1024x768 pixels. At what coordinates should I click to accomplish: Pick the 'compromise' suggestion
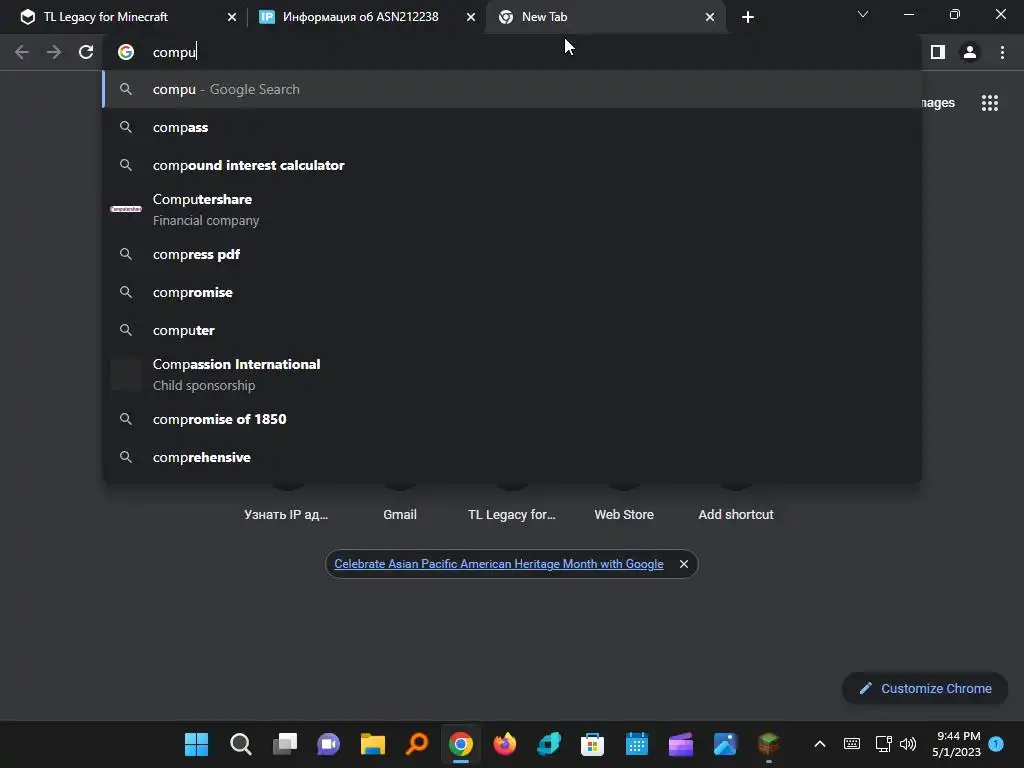(x=512, y=292)
